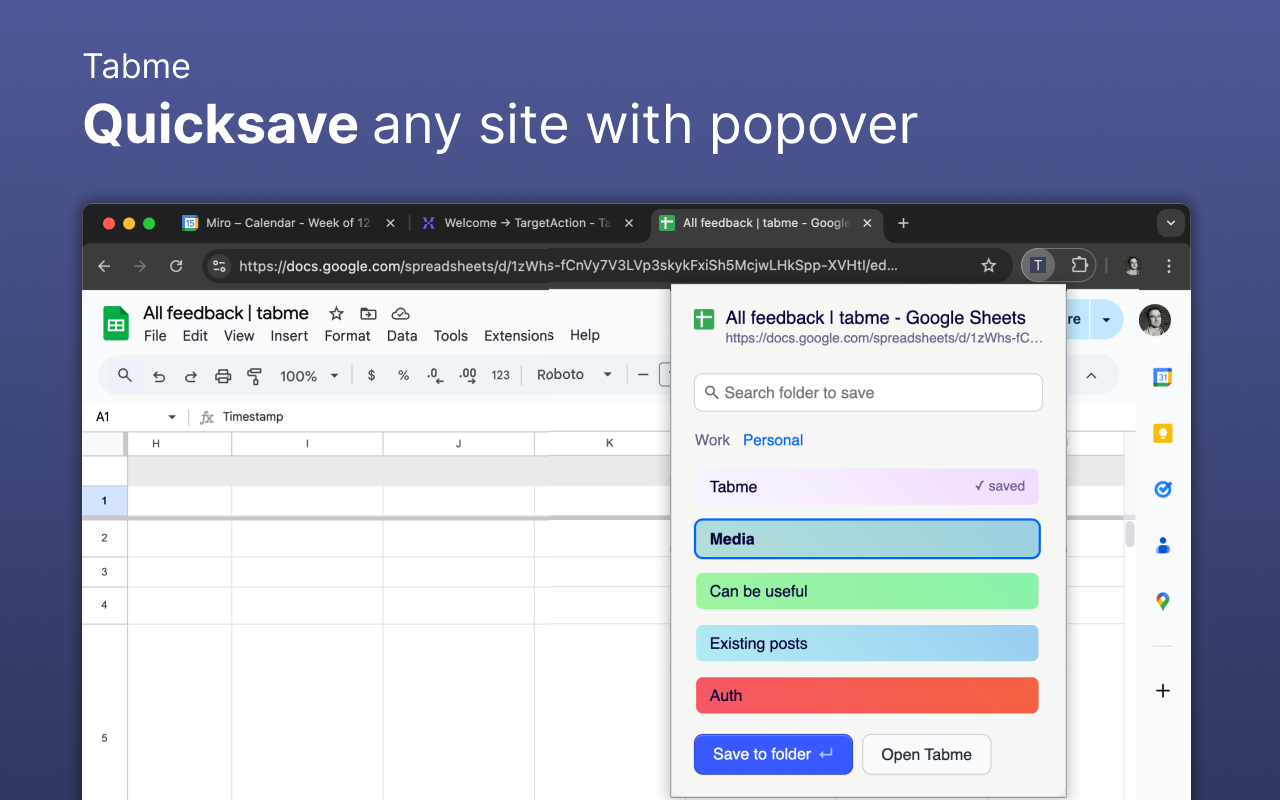Select row 3 header in the sheet
The width and height of the screenshot is (1280, 800).
coord(104,571)
